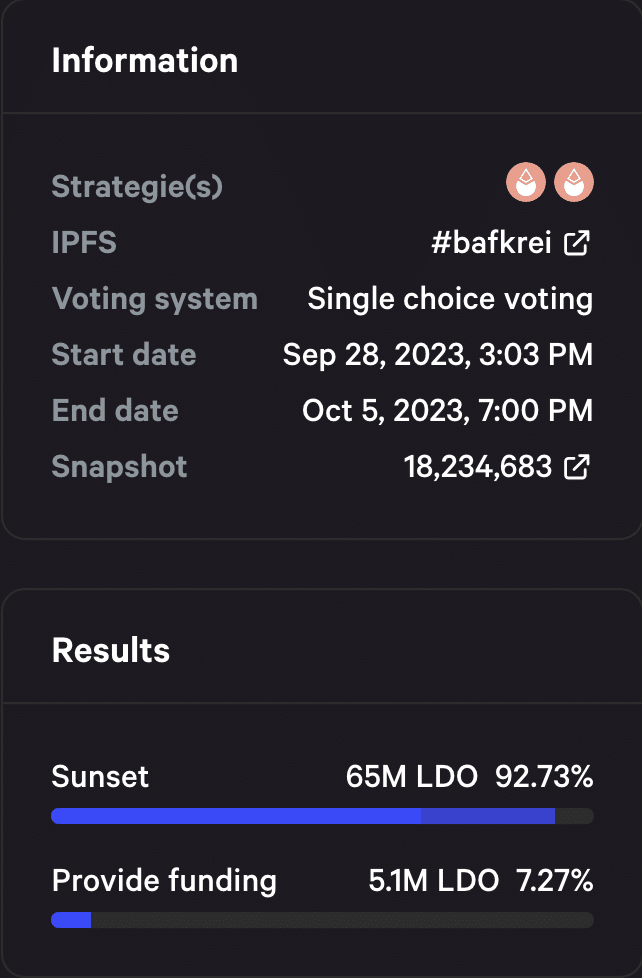
Task: Click the Provide funding option label
Action: coord(164,881)
